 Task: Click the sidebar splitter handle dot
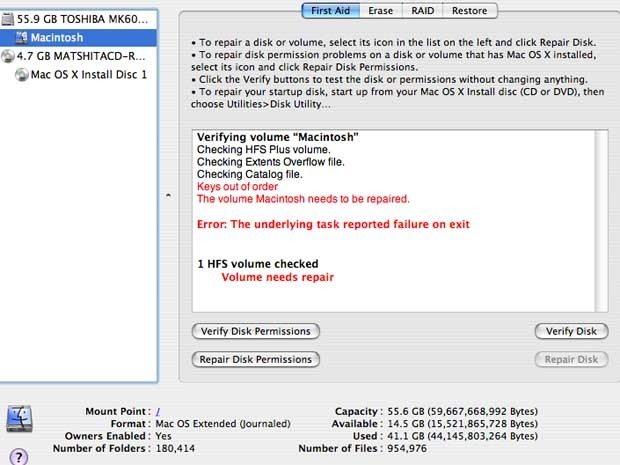pos(168,195)
